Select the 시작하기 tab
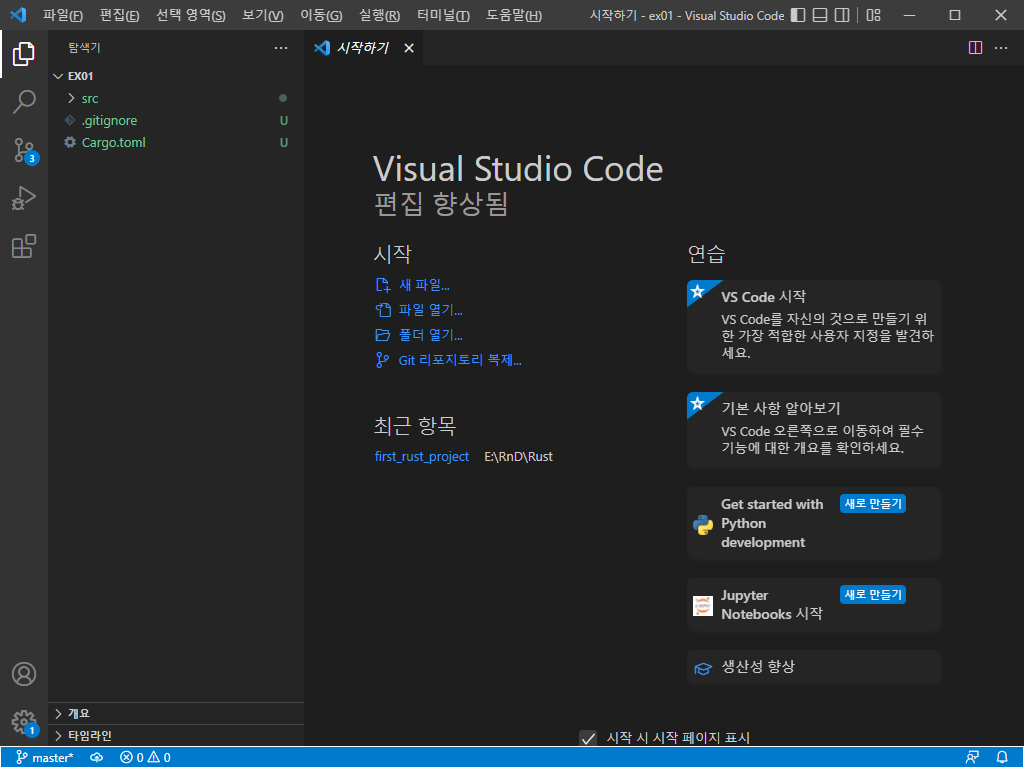The width and height of the screenshot is (1024, 768). pyautogui.click(x=363, y=48)
